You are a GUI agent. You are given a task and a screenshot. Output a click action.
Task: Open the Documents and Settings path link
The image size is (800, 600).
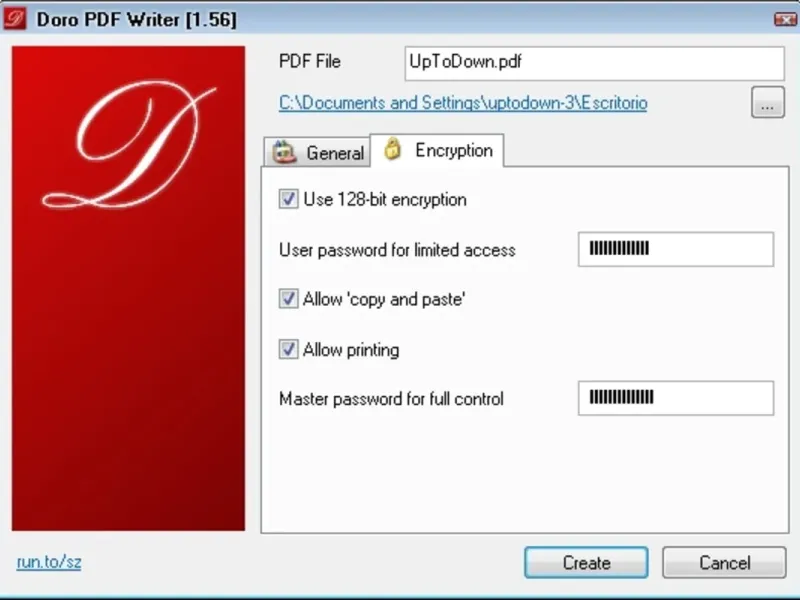(463, 103)
